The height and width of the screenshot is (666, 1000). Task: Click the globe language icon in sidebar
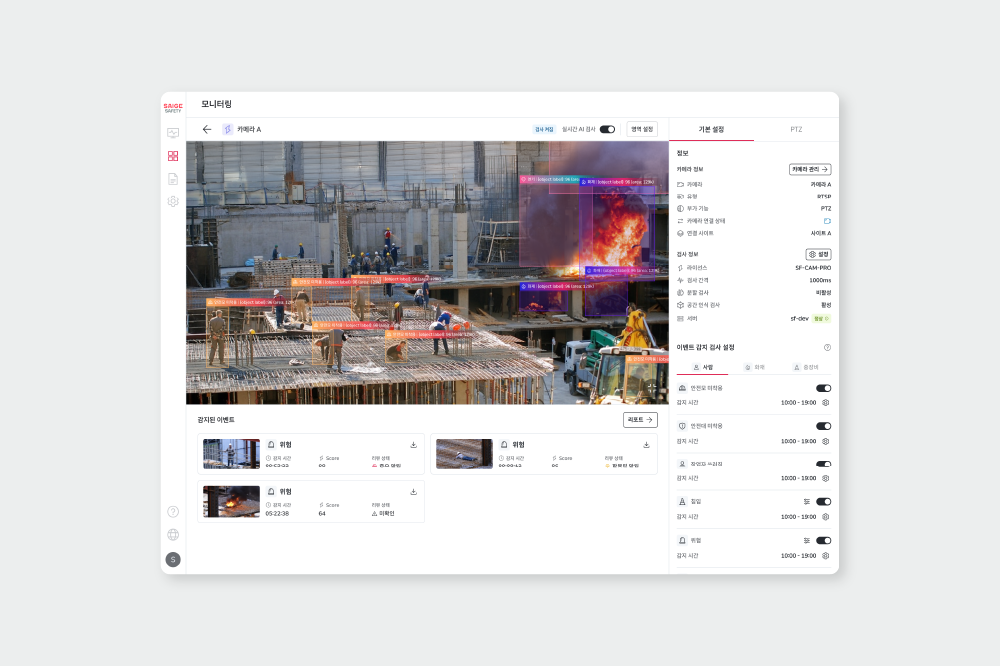[x=173, y=535]
